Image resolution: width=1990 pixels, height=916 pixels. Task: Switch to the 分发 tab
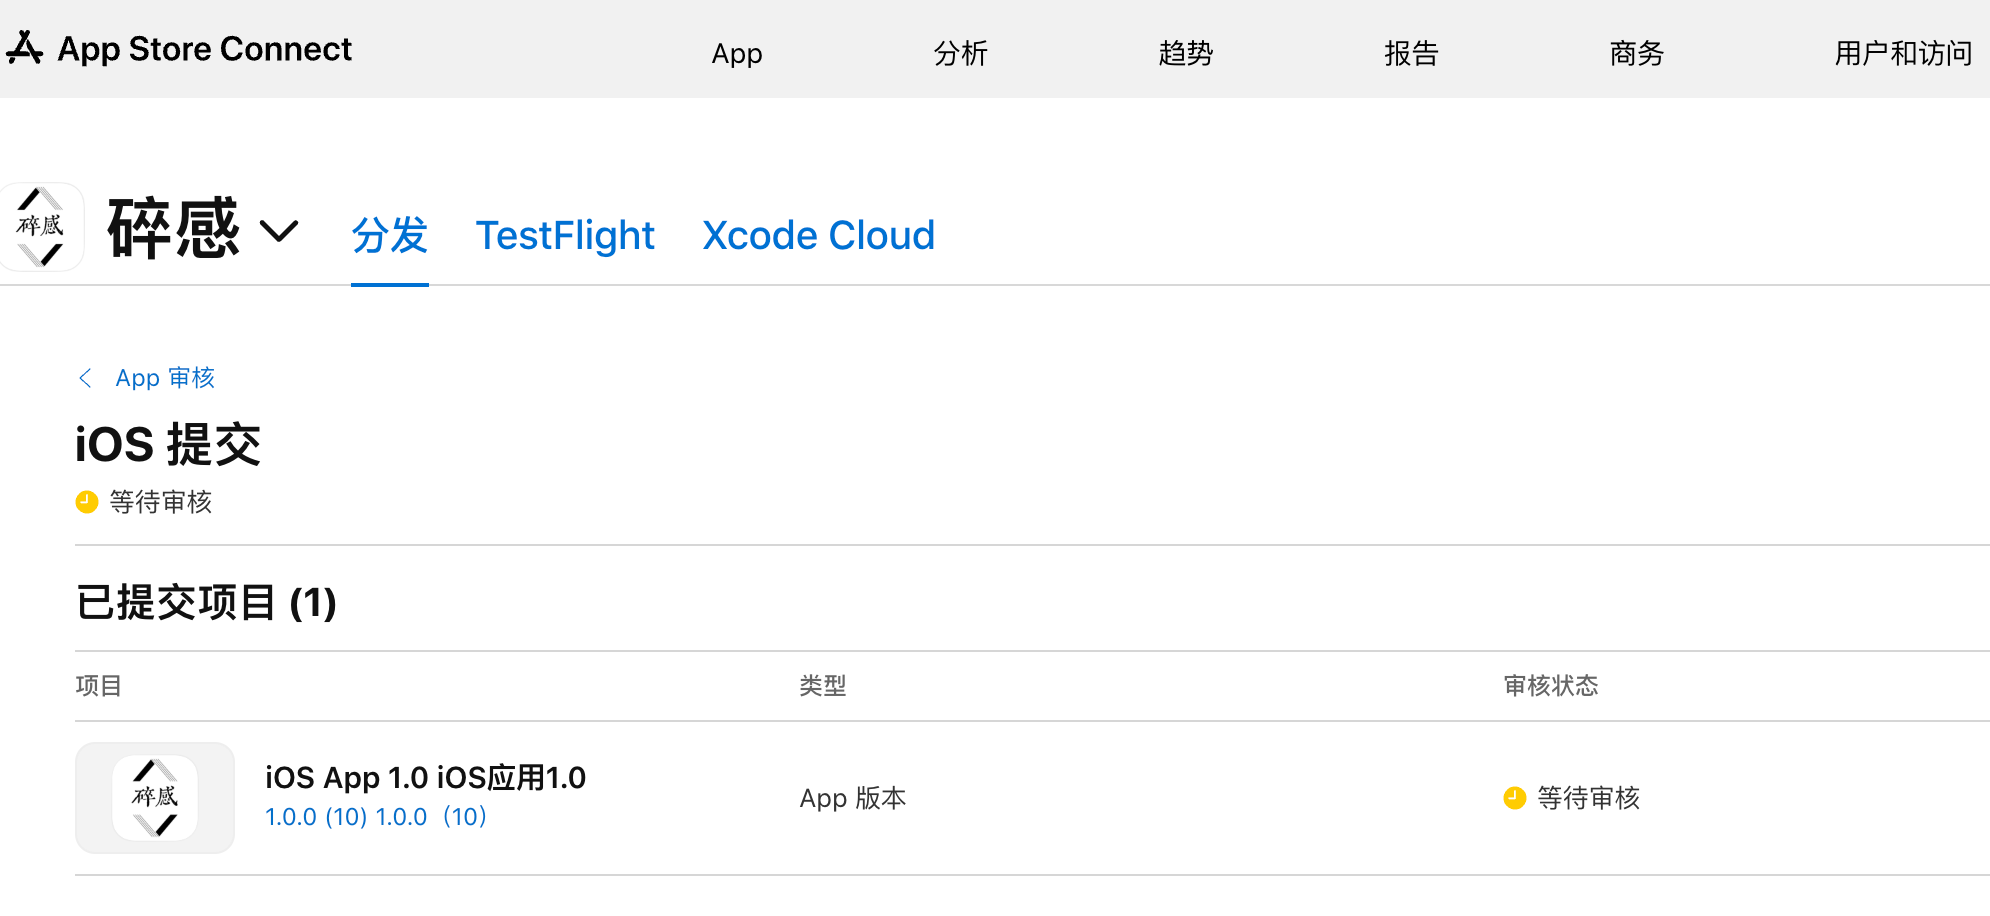pos(390,236)
